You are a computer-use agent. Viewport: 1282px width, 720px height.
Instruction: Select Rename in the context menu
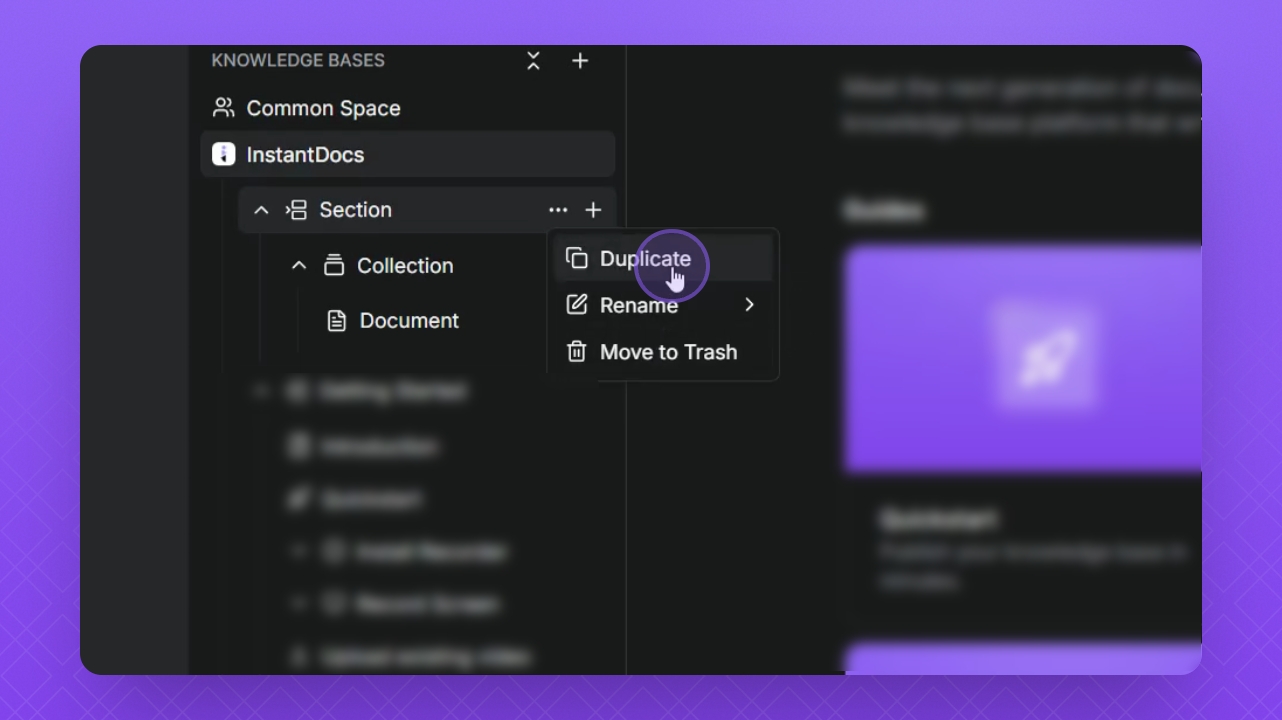click(x=664, y=305)
